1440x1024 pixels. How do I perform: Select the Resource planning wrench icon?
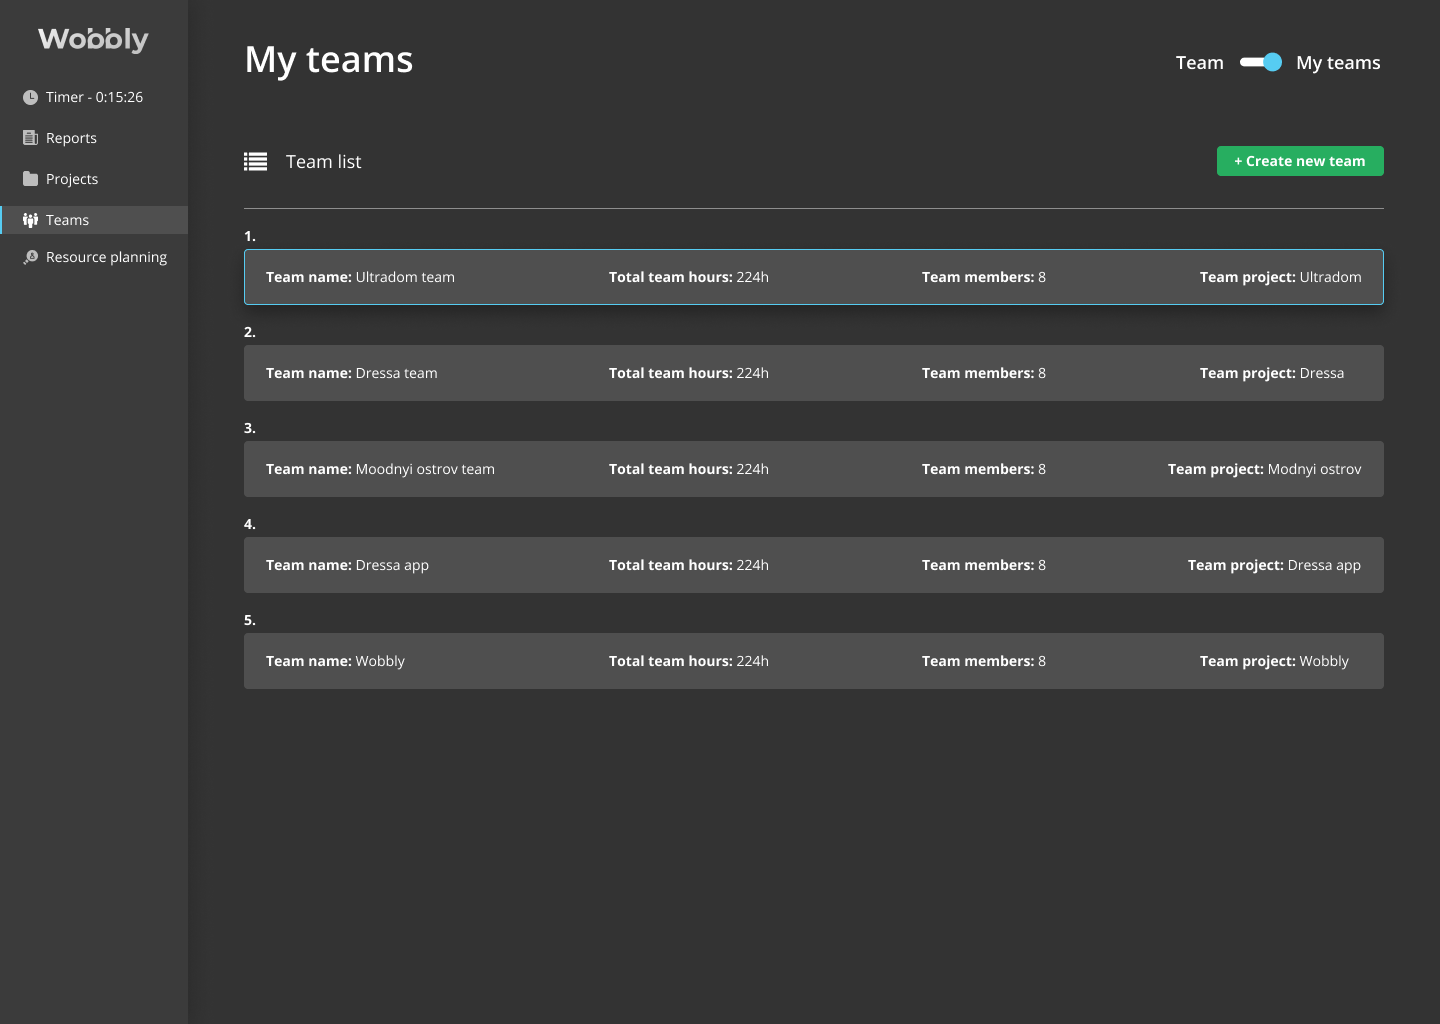(29, 256)
